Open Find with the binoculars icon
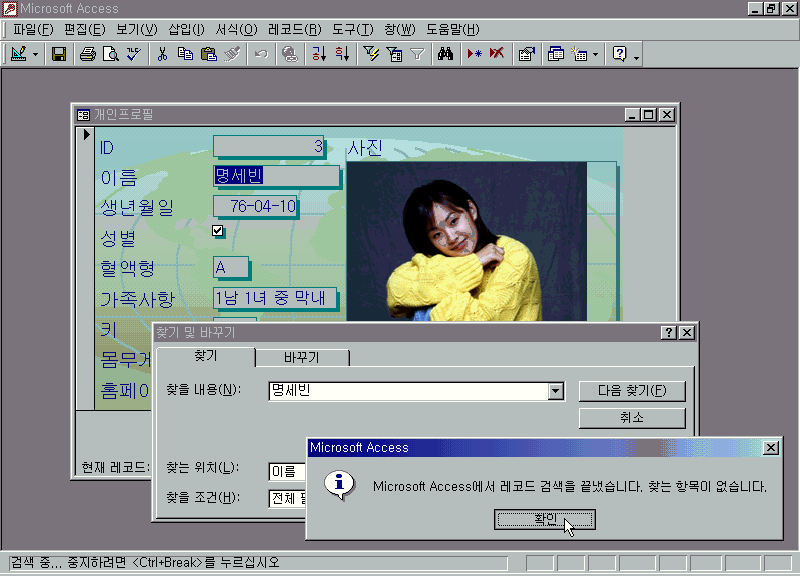This screenshot has height=576, width=800. (x=445, y=54)
